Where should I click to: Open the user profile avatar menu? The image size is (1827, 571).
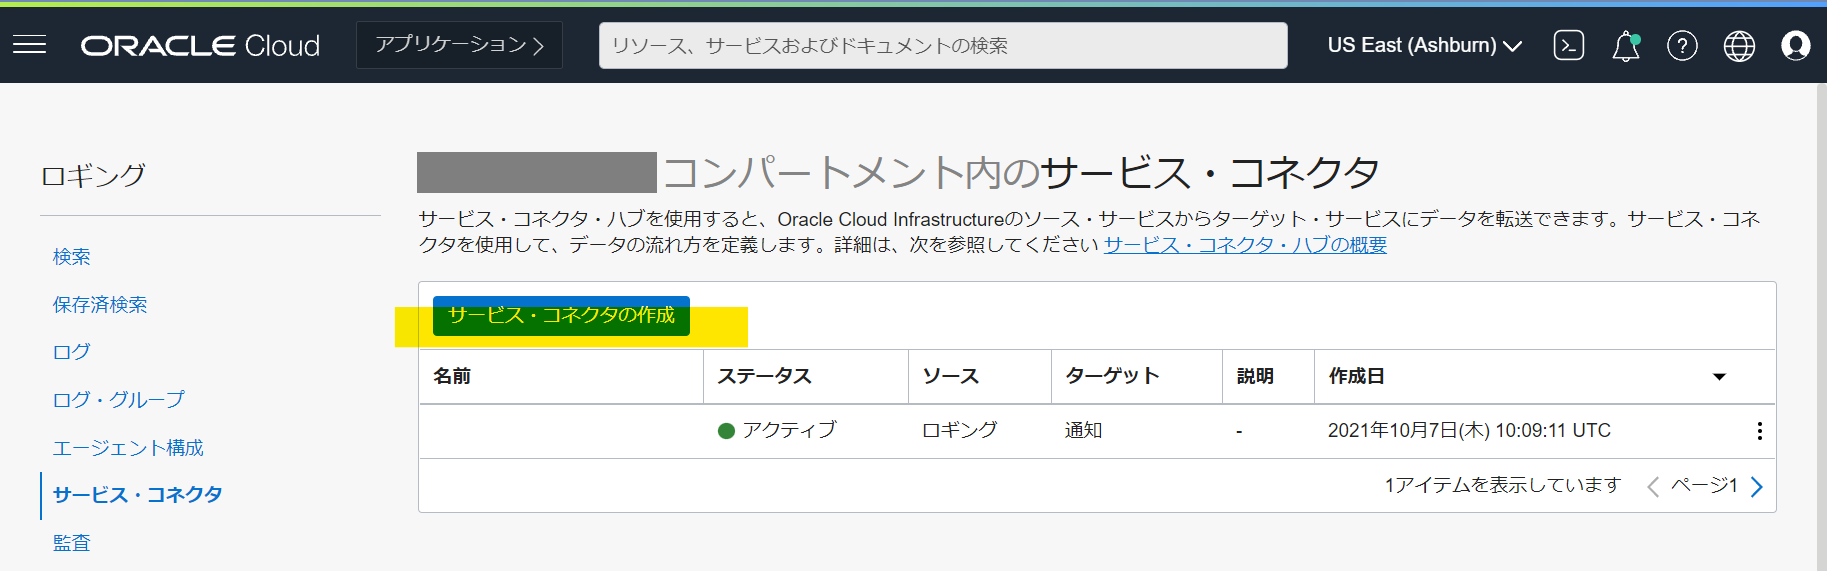click(1795, 46)
